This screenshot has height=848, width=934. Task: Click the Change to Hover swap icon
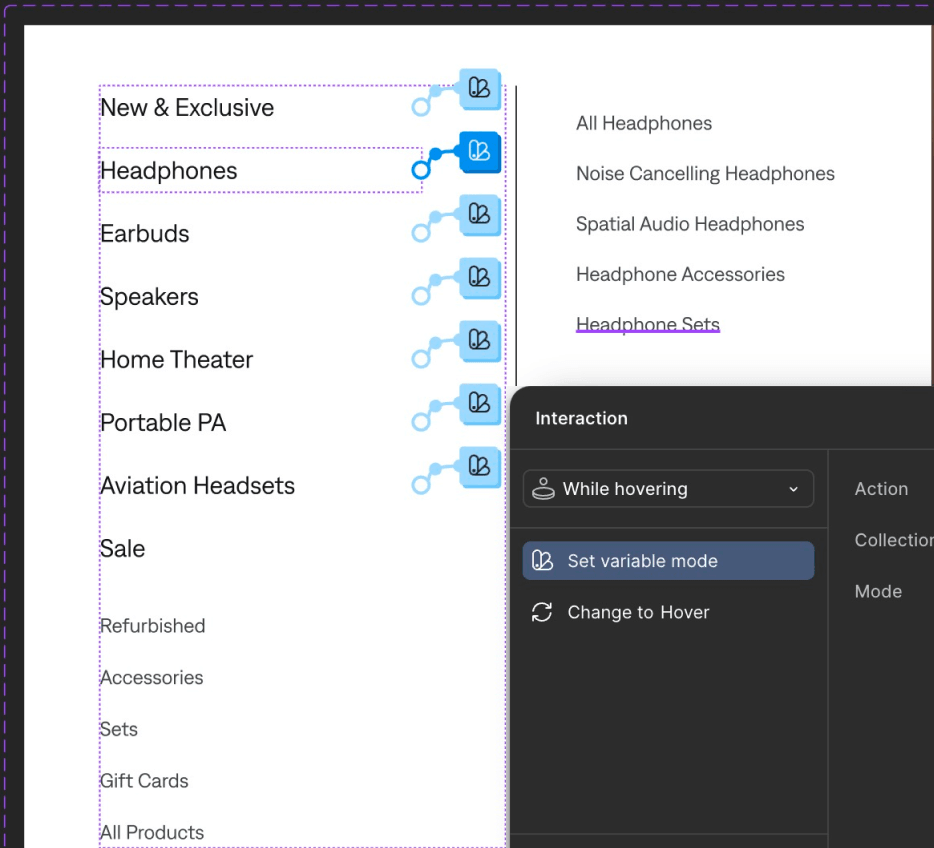click(542, 612)
